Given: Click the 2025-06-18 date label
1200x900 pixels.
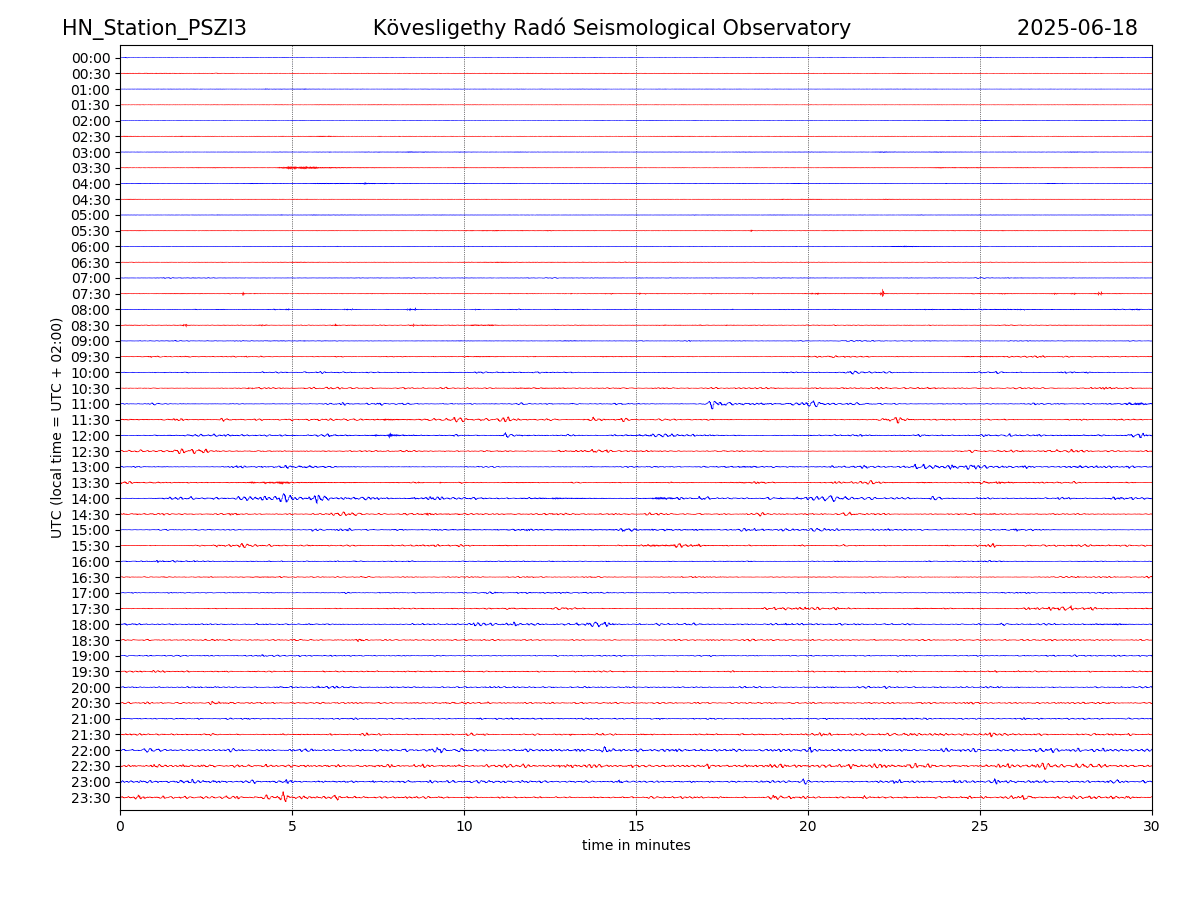Looking at the screenshot, I should (x=1076, y=28).
